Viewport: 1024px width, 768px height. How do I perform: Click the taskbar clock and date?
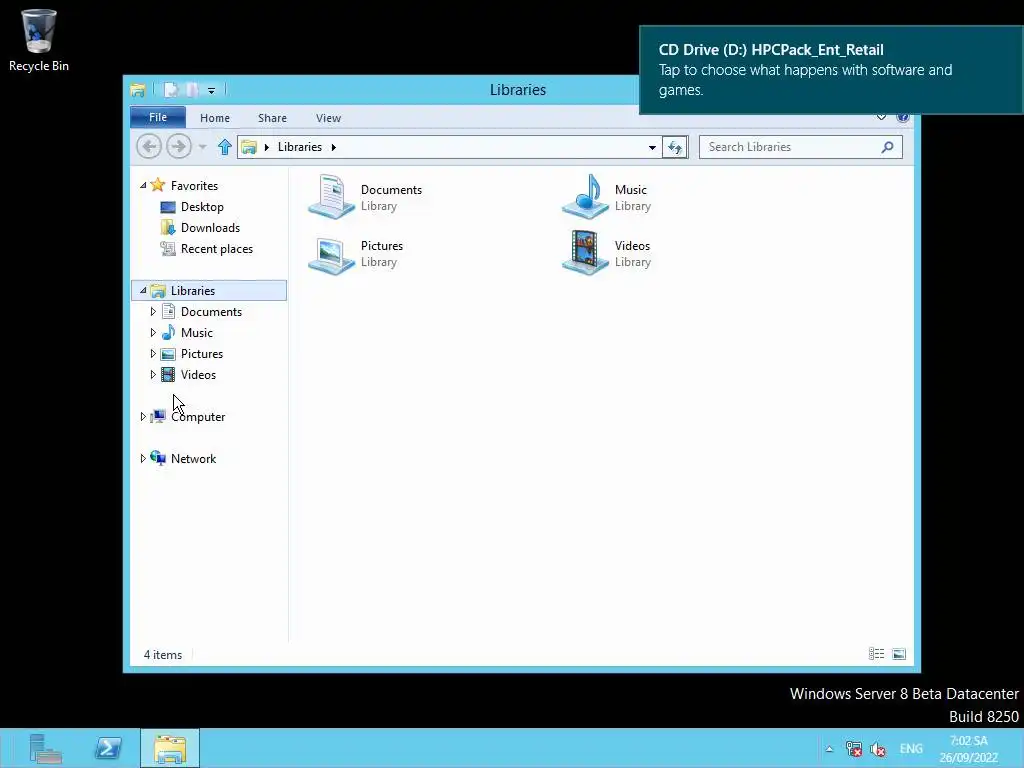pyautogui.click(x=968, y=749)
